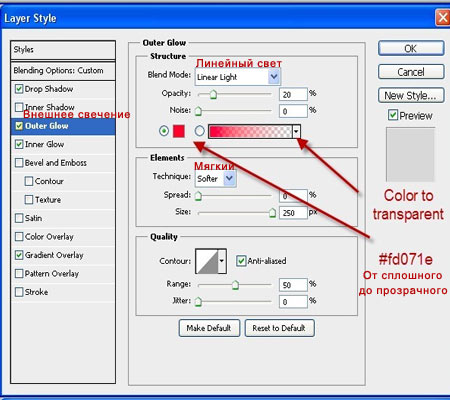Screen dimensions: 450x400
Task: Enable the Pattern Overlay checkbox
Action: 19,274
